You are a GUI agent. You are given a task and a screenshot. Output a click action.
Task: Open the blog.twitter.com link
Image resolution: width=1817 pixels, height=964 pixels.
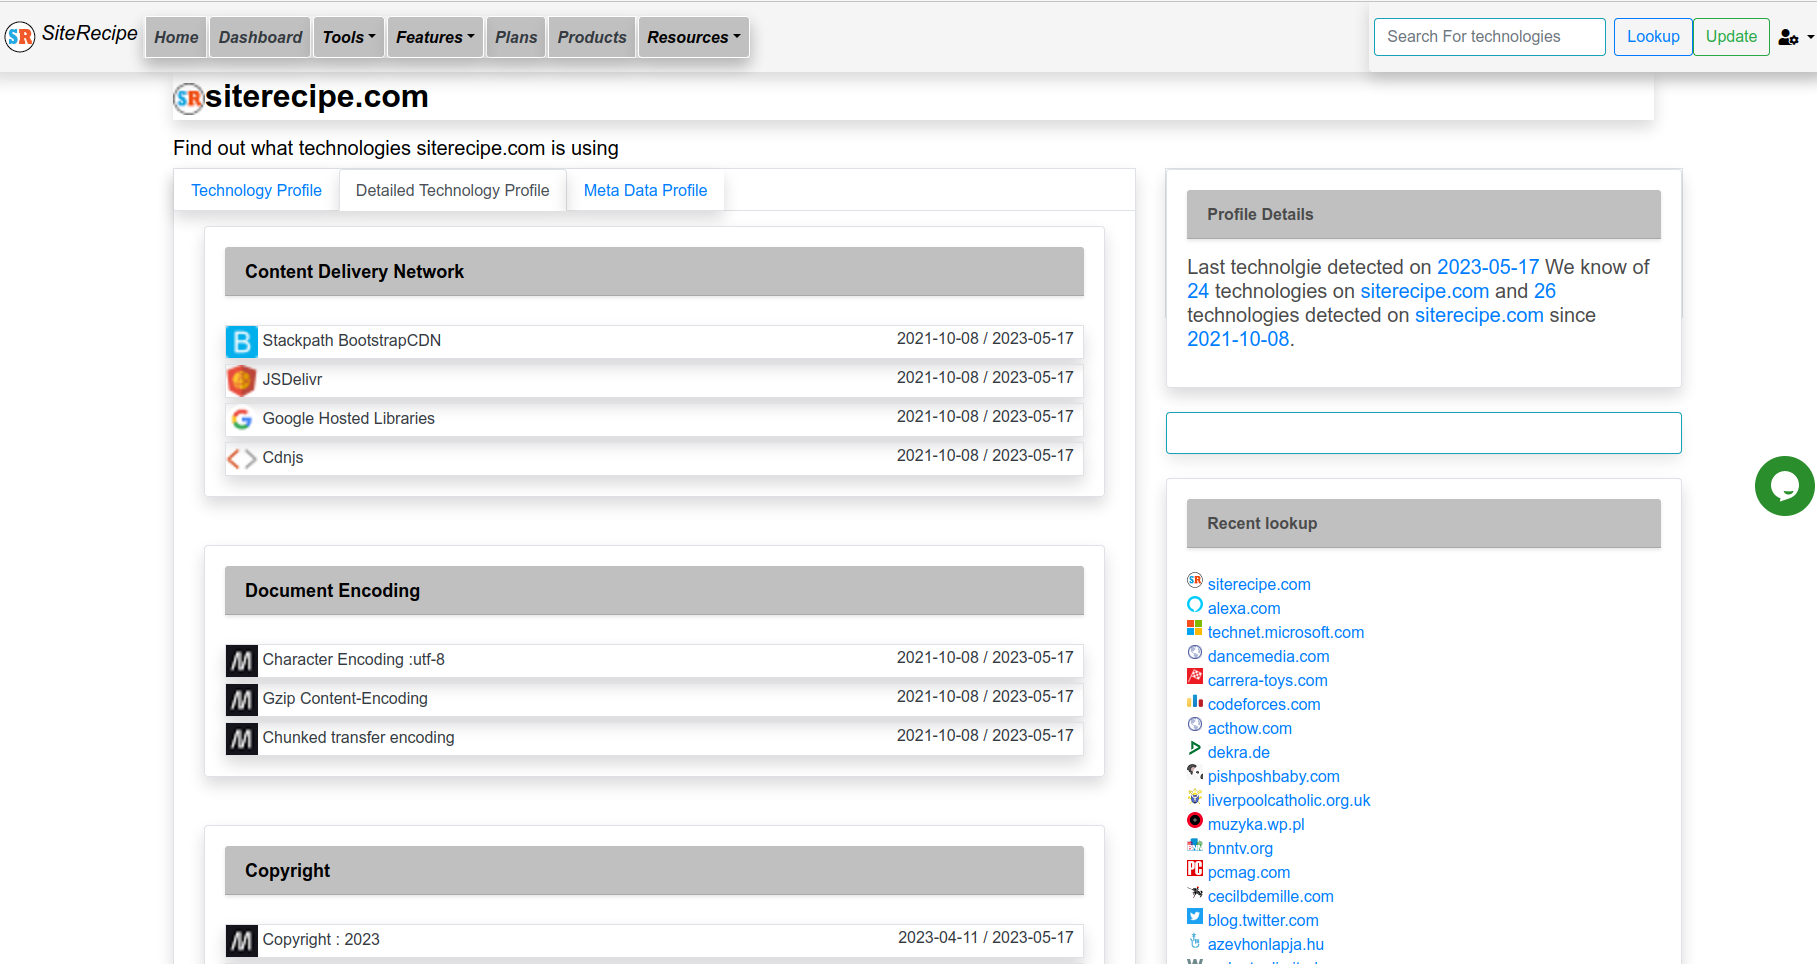click(1263, 921)
